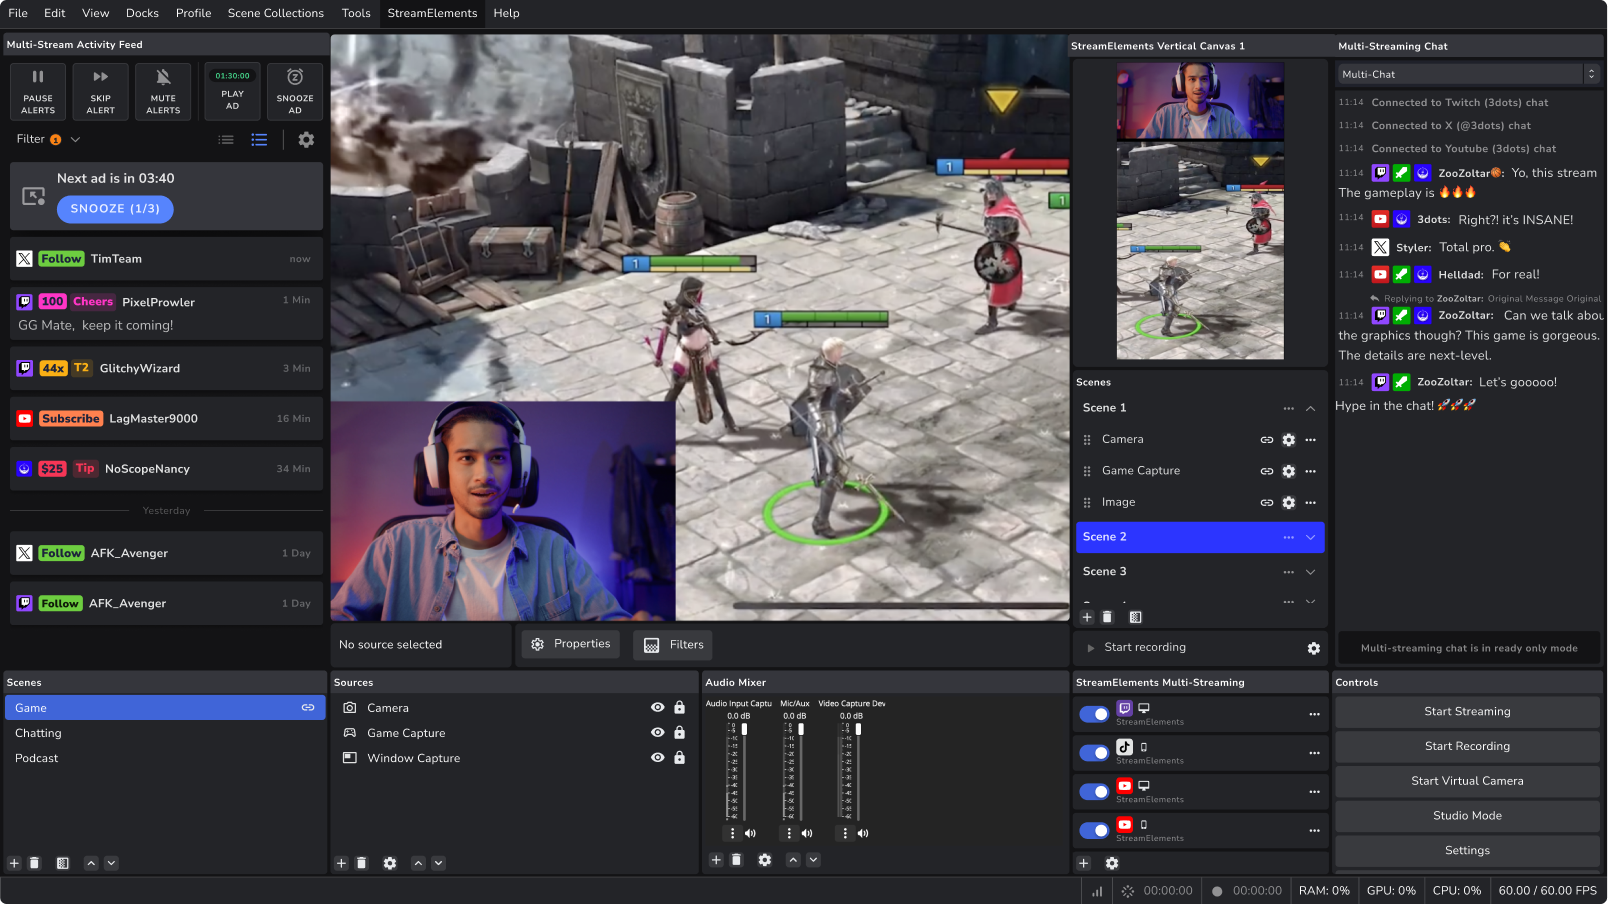Open the Docks menu
Image resolution: width=1608 pixels, height=904 pixels.
[142, 13]
